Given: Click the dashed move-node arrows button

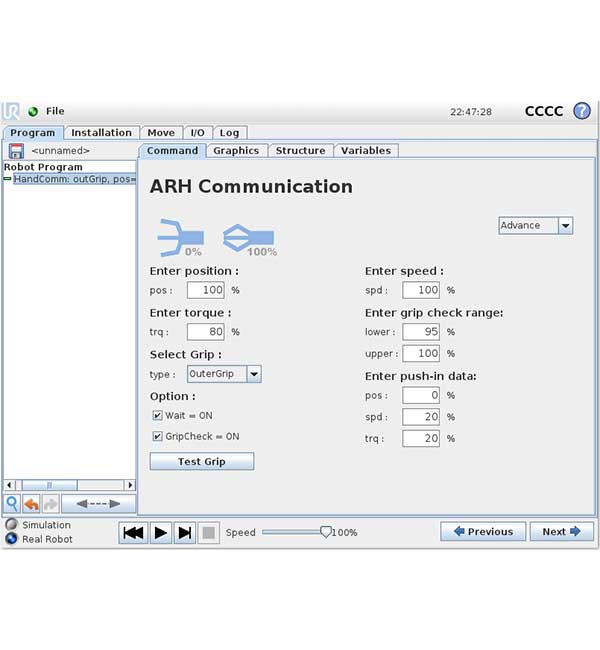Looking at the screenshot, I should click(98, 504).
